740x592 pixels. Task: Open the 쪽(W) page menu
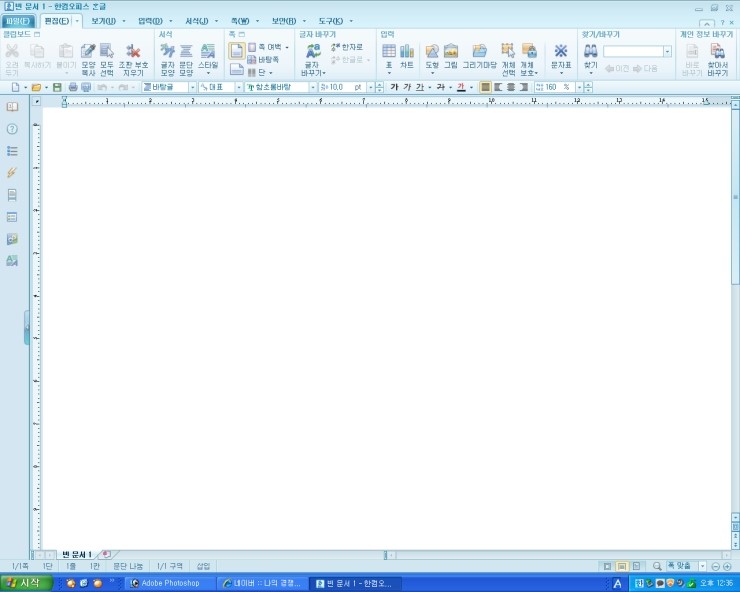tap(240, 21)
